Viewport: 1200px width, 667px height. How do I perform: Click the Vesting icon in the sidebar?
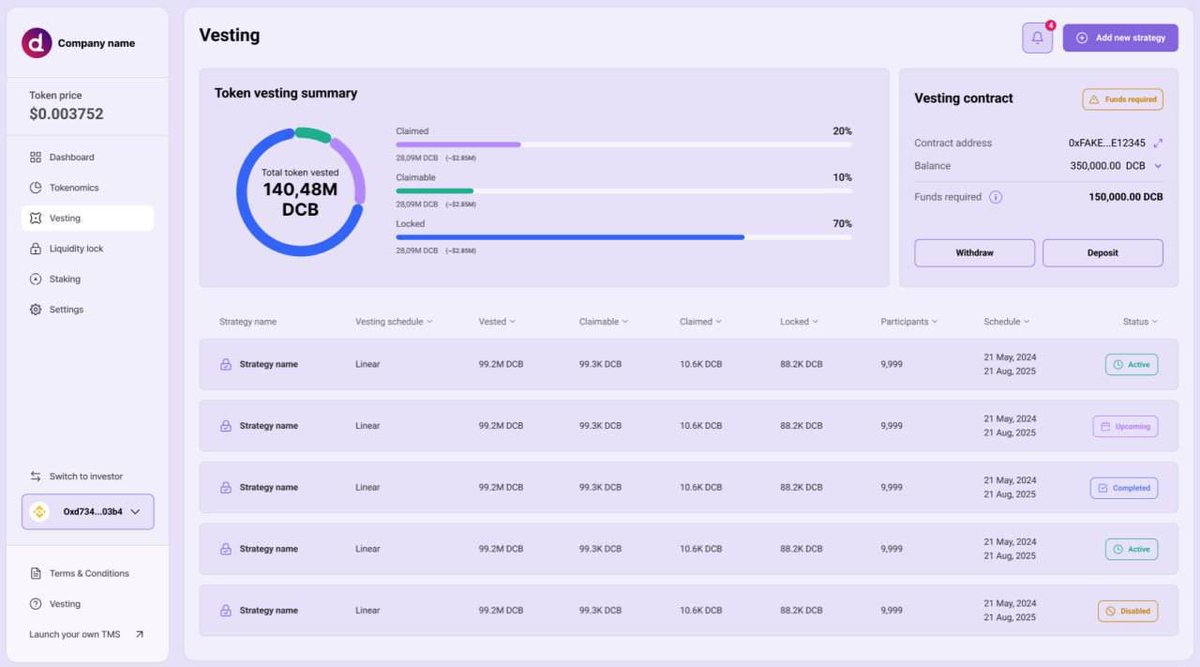[35, 217]
